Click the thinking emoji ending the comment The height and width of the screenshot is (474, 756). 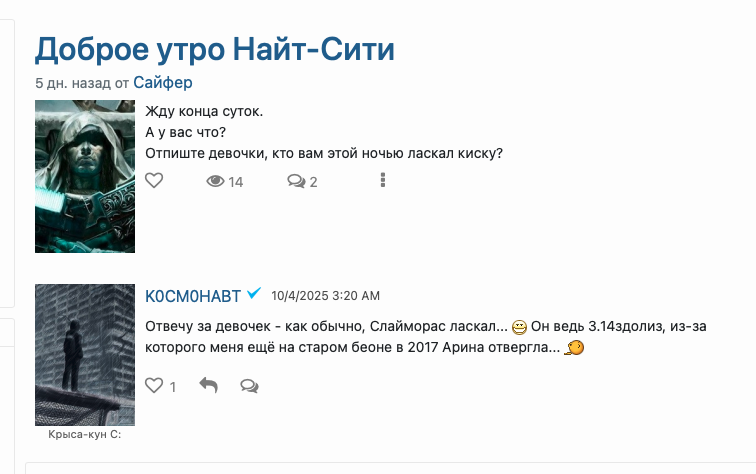(x=575, y=348)
